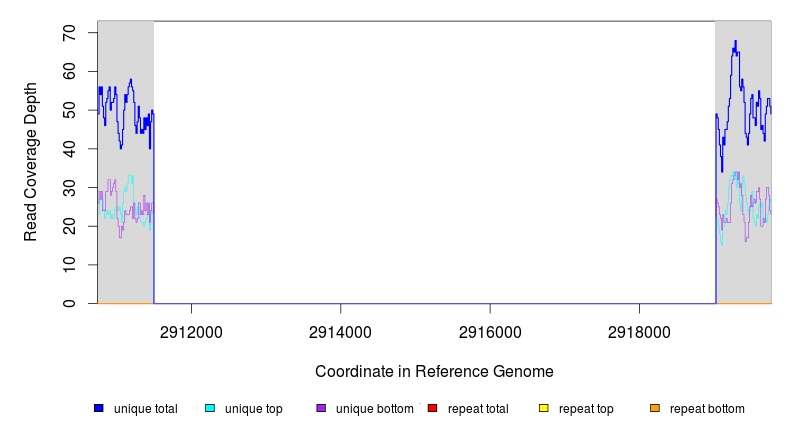
Task: Select the 'repeat total' legend label
Action: pos(479,409)
